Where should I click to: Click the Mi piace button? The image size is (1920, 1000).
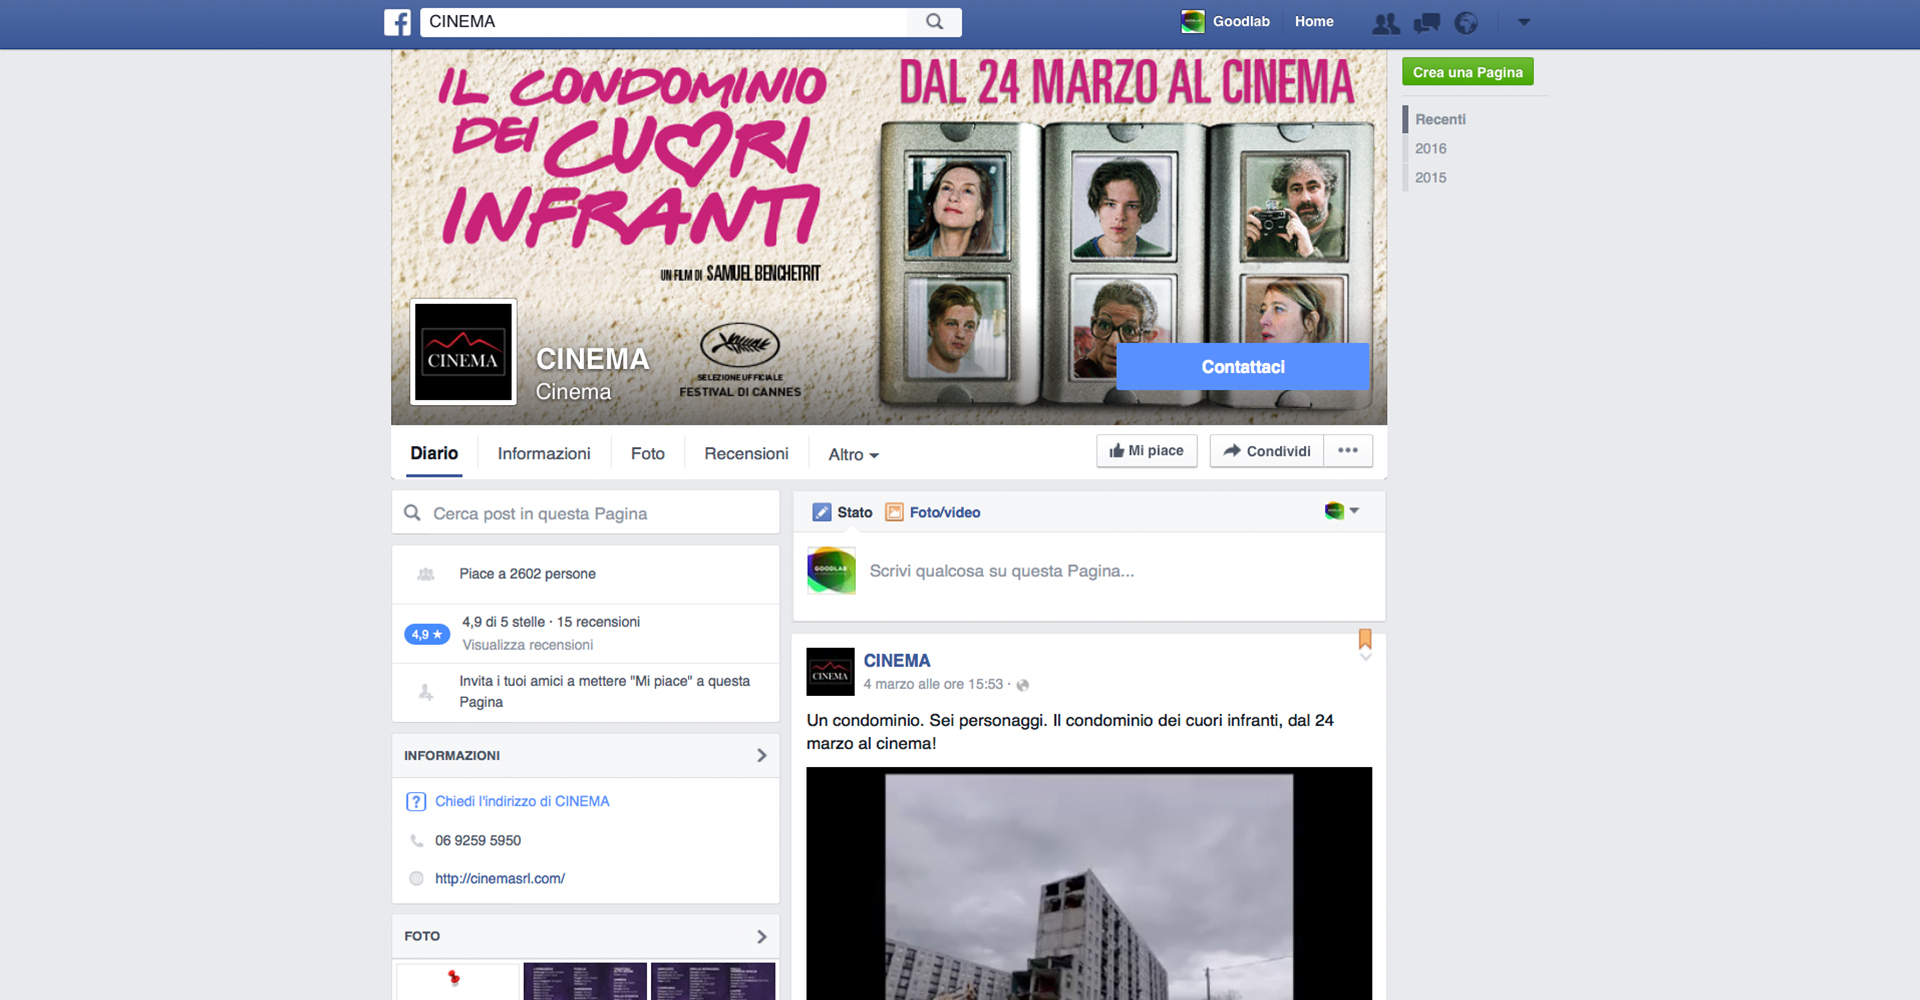pyautogui.click(x=1146, y=451)
